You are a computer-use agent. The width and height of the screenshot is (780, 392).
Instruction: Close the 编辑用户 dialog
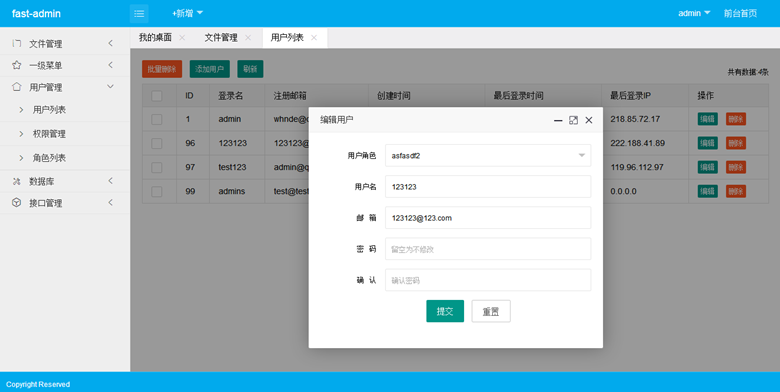click(x=589, y=120)
